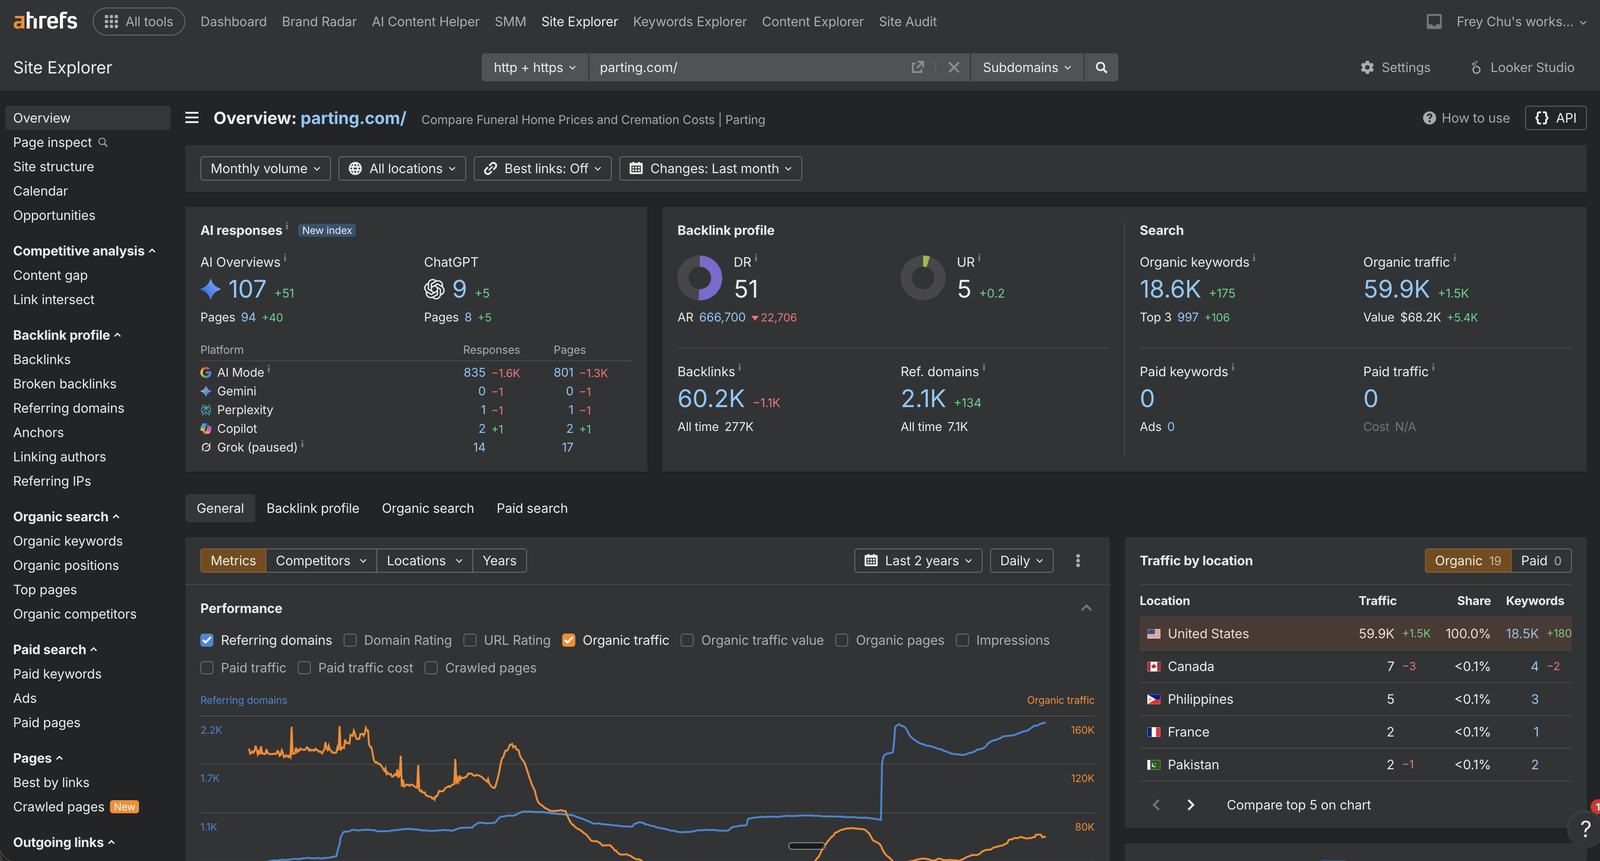This screenshot has height=861, width=1600.
Task: Click the United States flag icon
Action: click(1154, 634)
